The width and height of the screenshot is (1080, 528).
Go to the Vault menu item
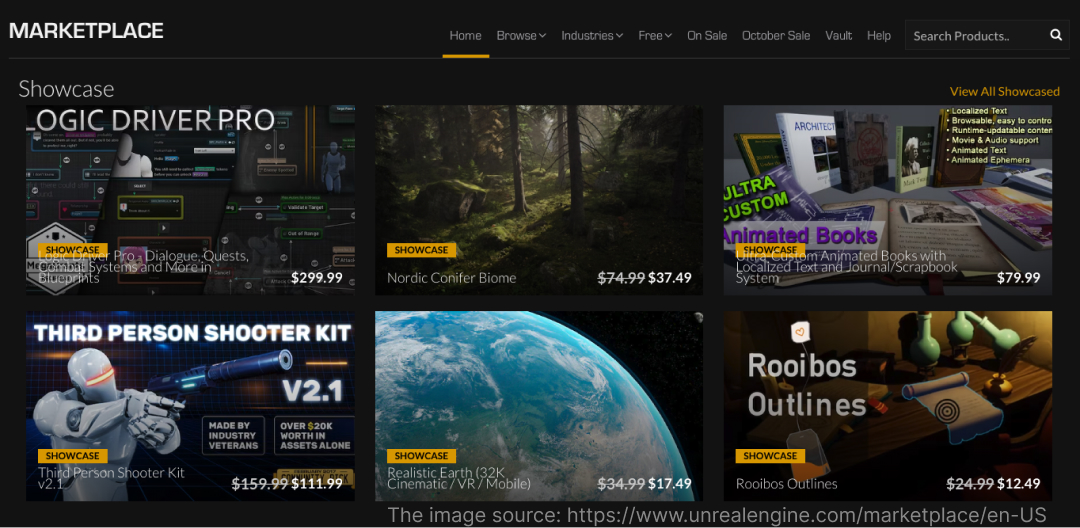coord(838,36)
